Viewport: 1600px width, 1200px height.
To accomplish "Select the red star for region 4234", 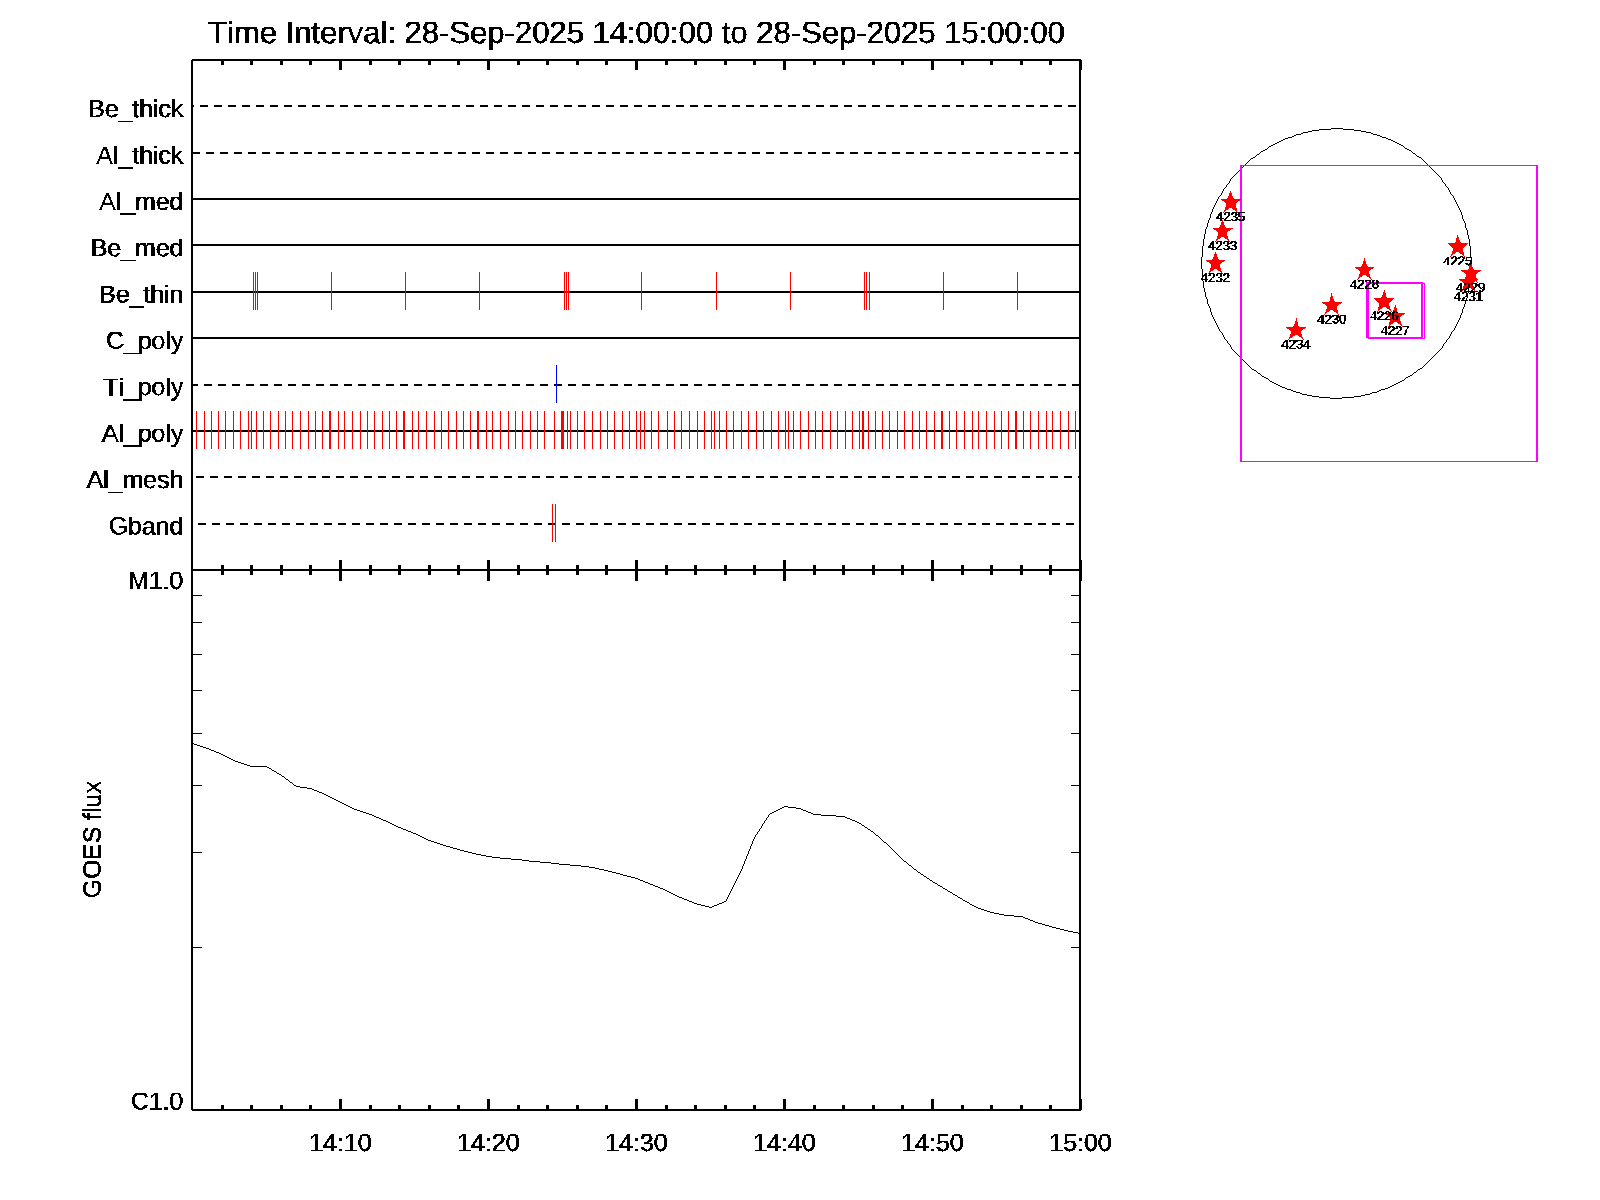I will click(x=1295, y=330).
